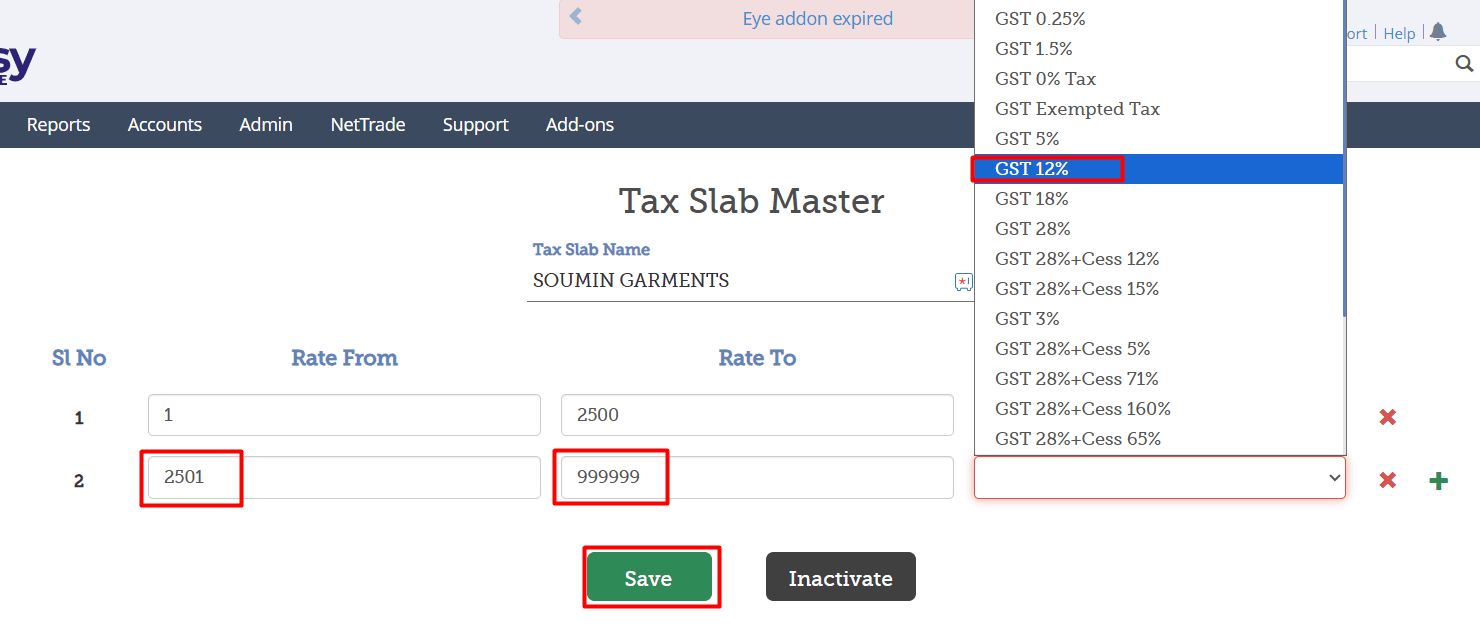Image resolution: width=1480 pixels, height=635 pixels.
Task: Remove slab row 2 using red X
Action: pos(1387,480)
